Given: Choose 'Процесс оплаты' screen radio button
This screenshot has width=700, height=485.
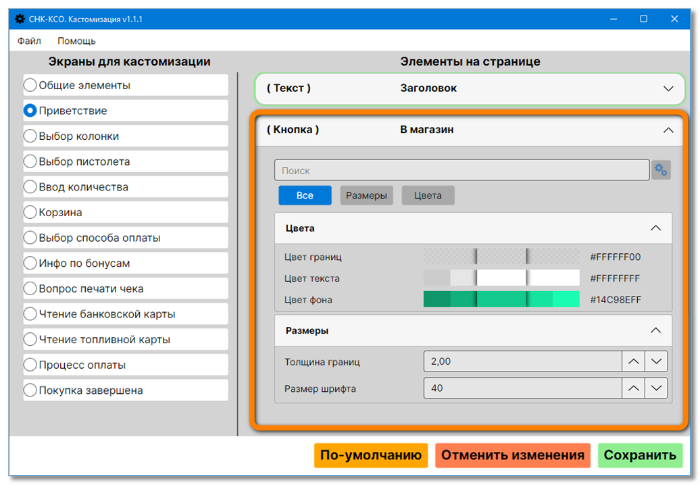Looking at the screenshot, I should click(30, 365).
